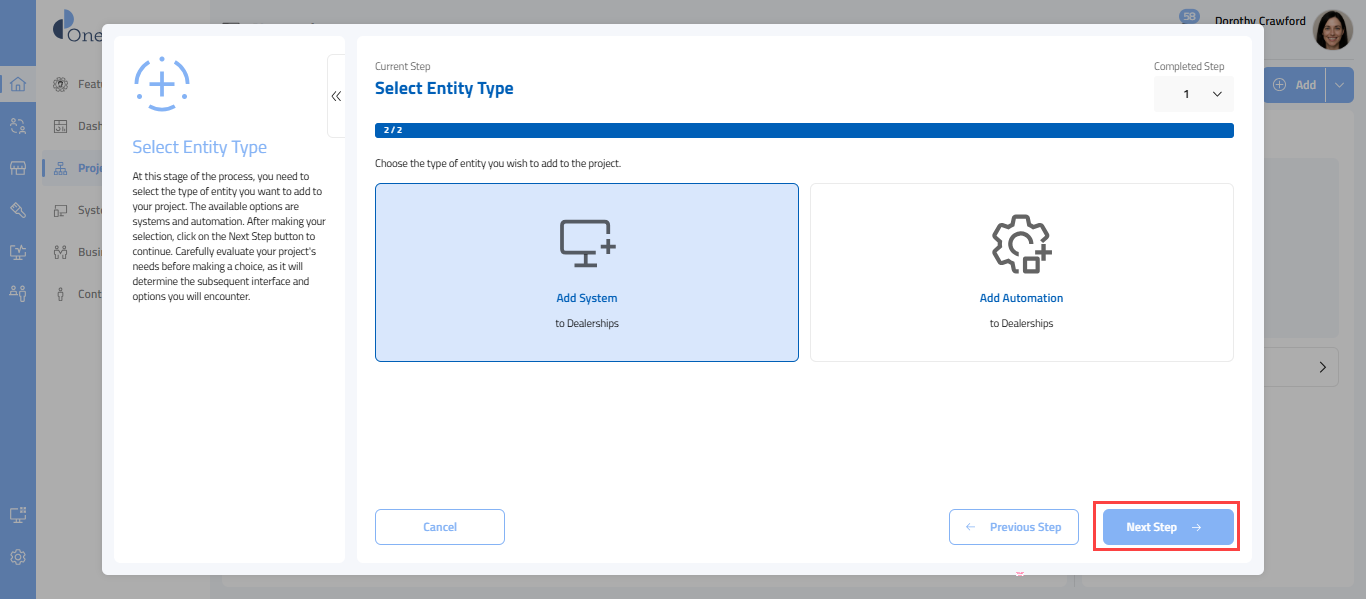Click the user exchange icon in the sidebar

(x=17, y=126)
